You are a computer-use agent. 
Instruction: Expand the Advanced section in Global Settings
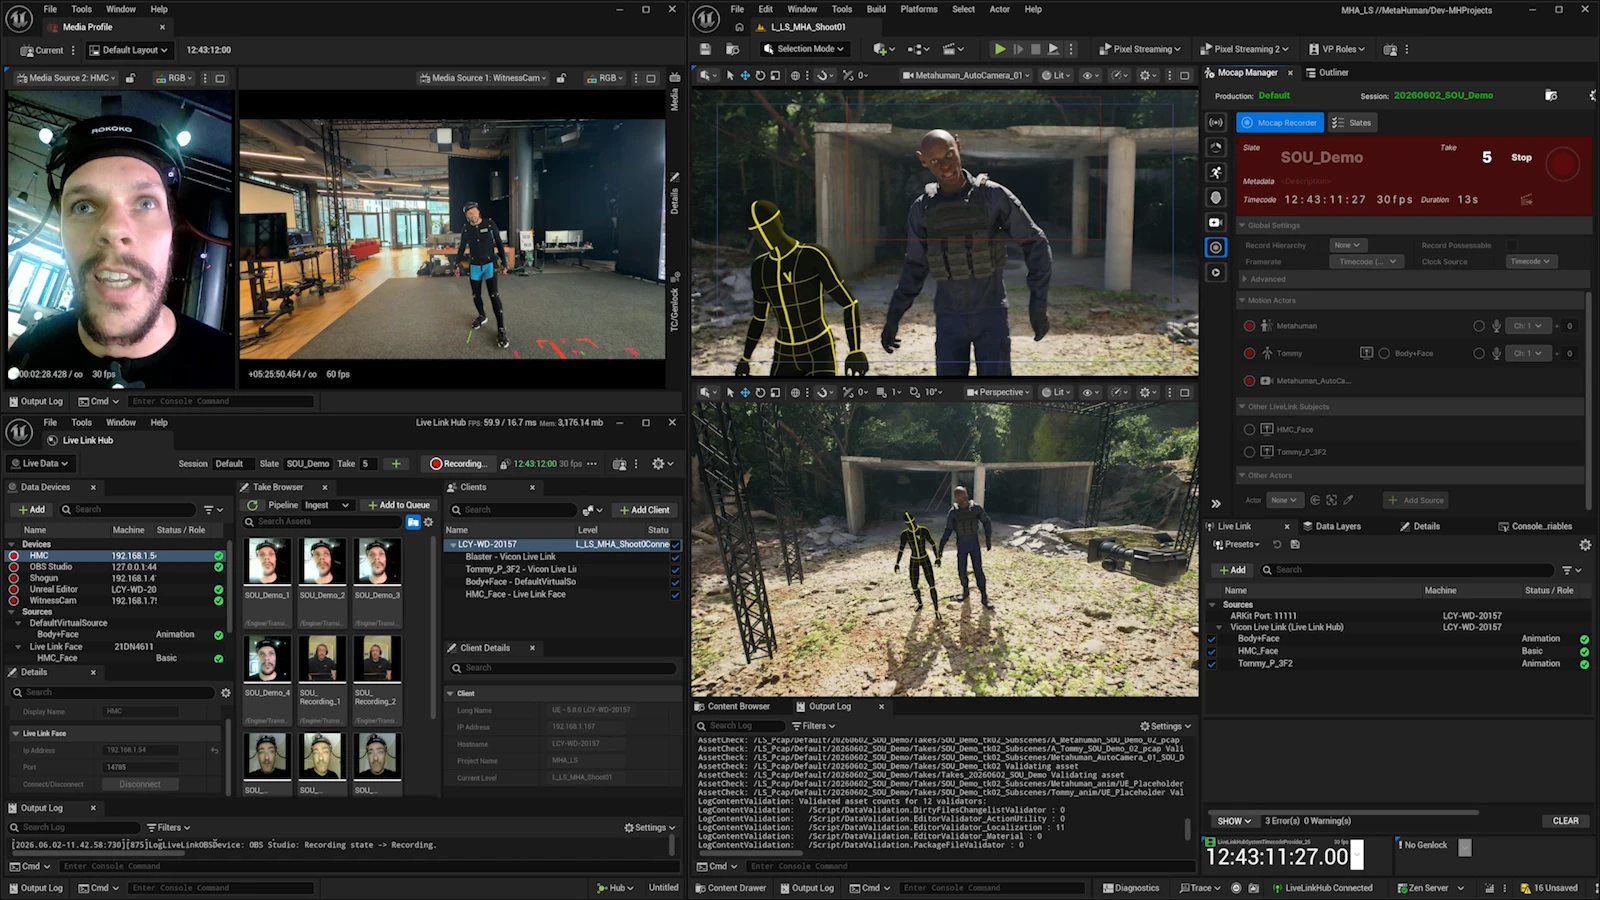(x=1245, y=279)
